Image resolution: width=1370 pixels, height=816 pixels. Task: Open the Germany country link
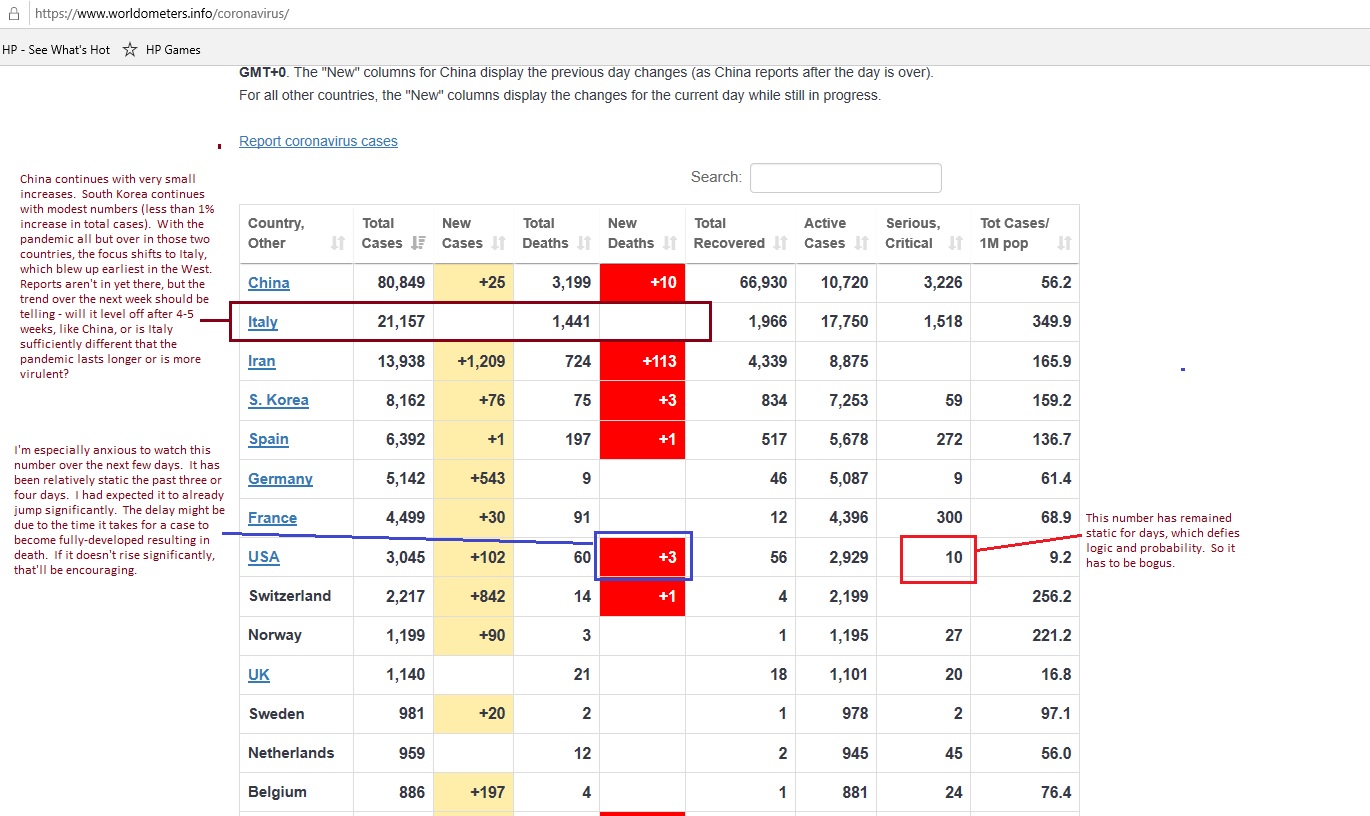coord(280,479)
